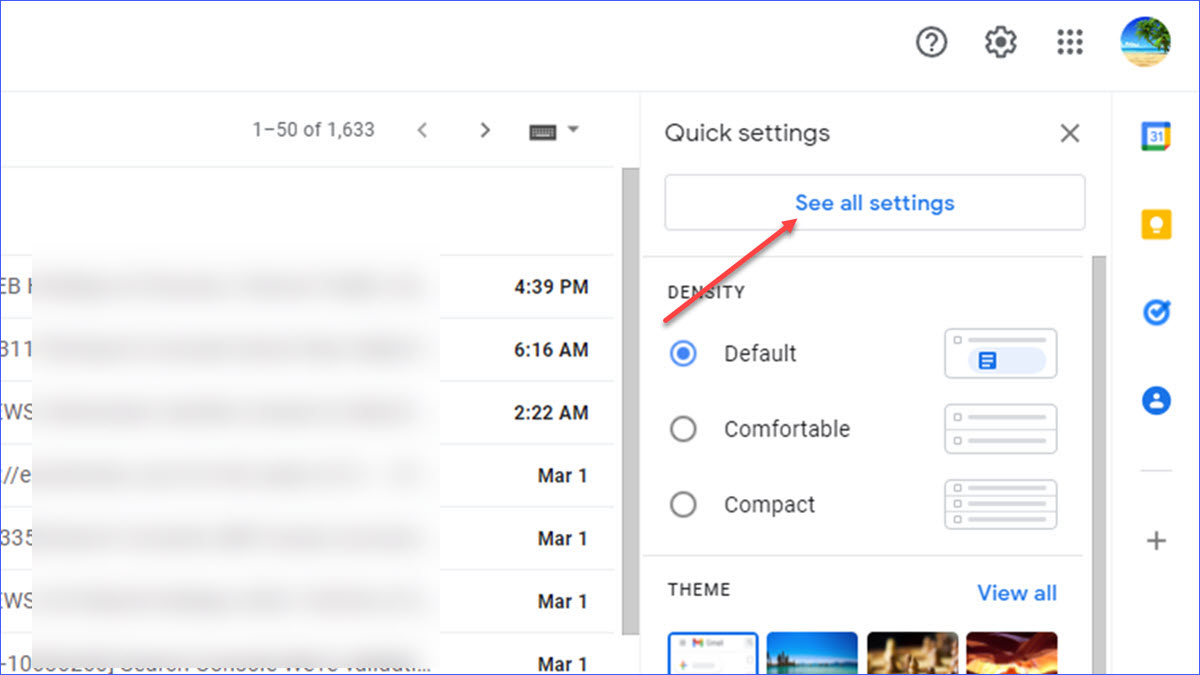1200x675 pixels.
Task: Select the Comfortable density option
Action: tap(683, 429)
